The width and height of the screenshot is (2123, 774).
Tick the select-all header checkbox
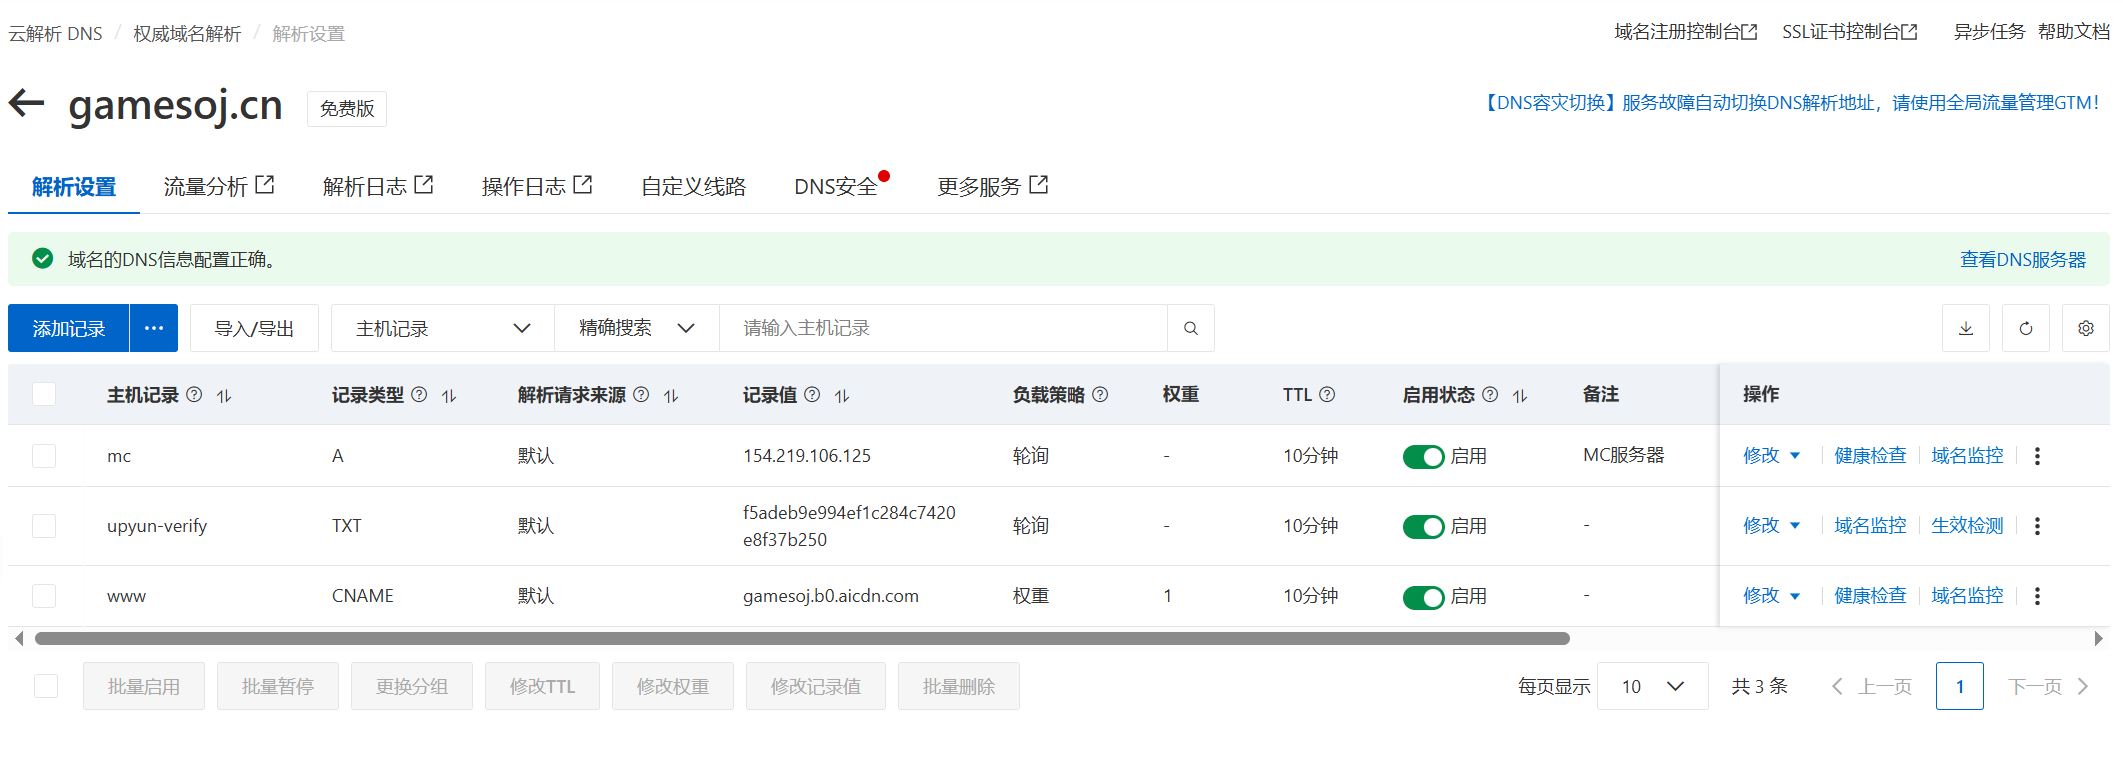[44, 394]
